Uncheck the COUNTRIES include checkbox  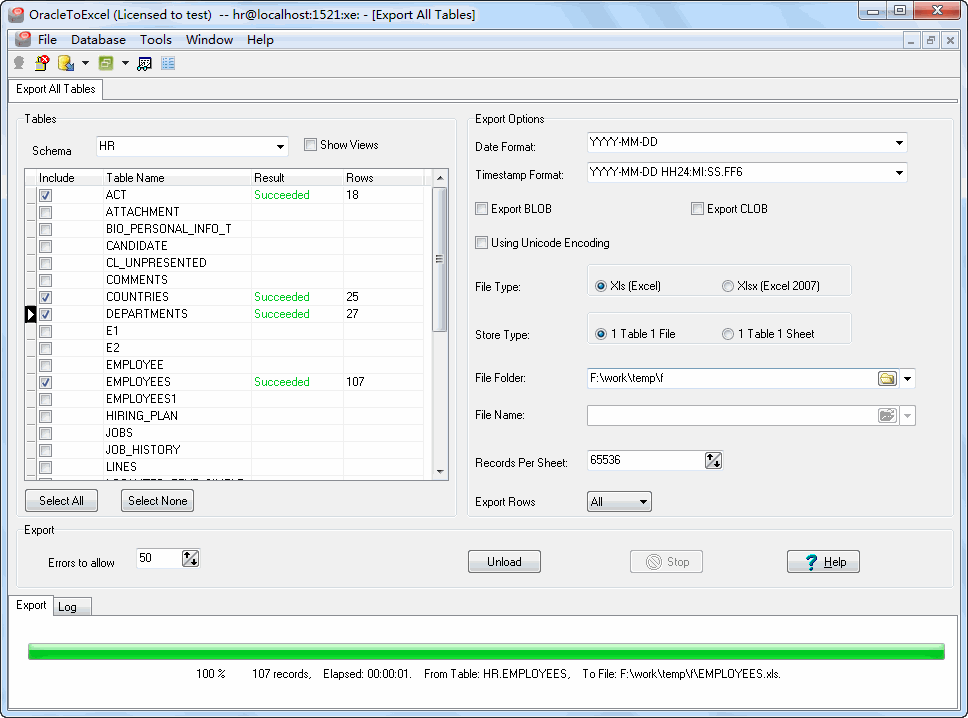pyautogui.click(x=46, y=298)
